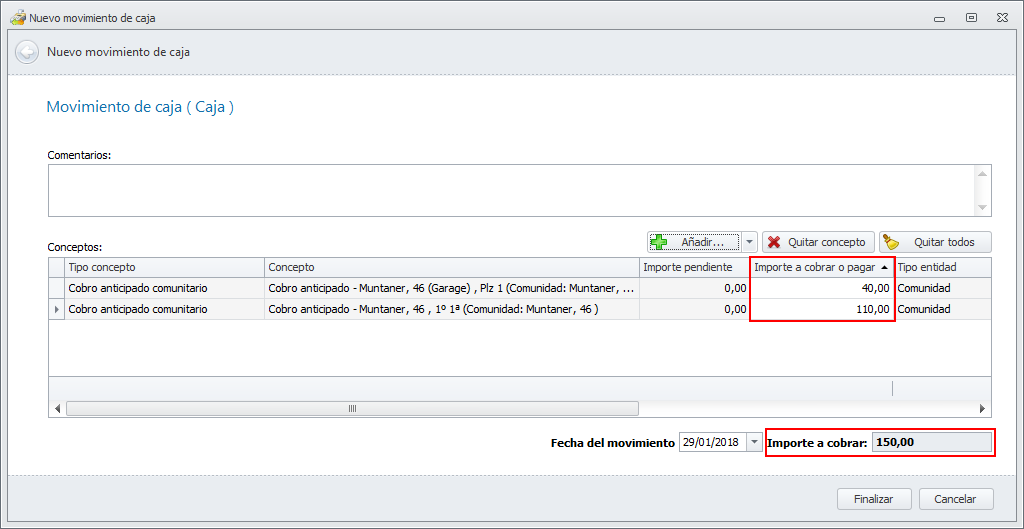Screen dimensions: 1024x529
Task: Click first row's Cobro anticipado comunitario cell
Action: coord(164,288)
